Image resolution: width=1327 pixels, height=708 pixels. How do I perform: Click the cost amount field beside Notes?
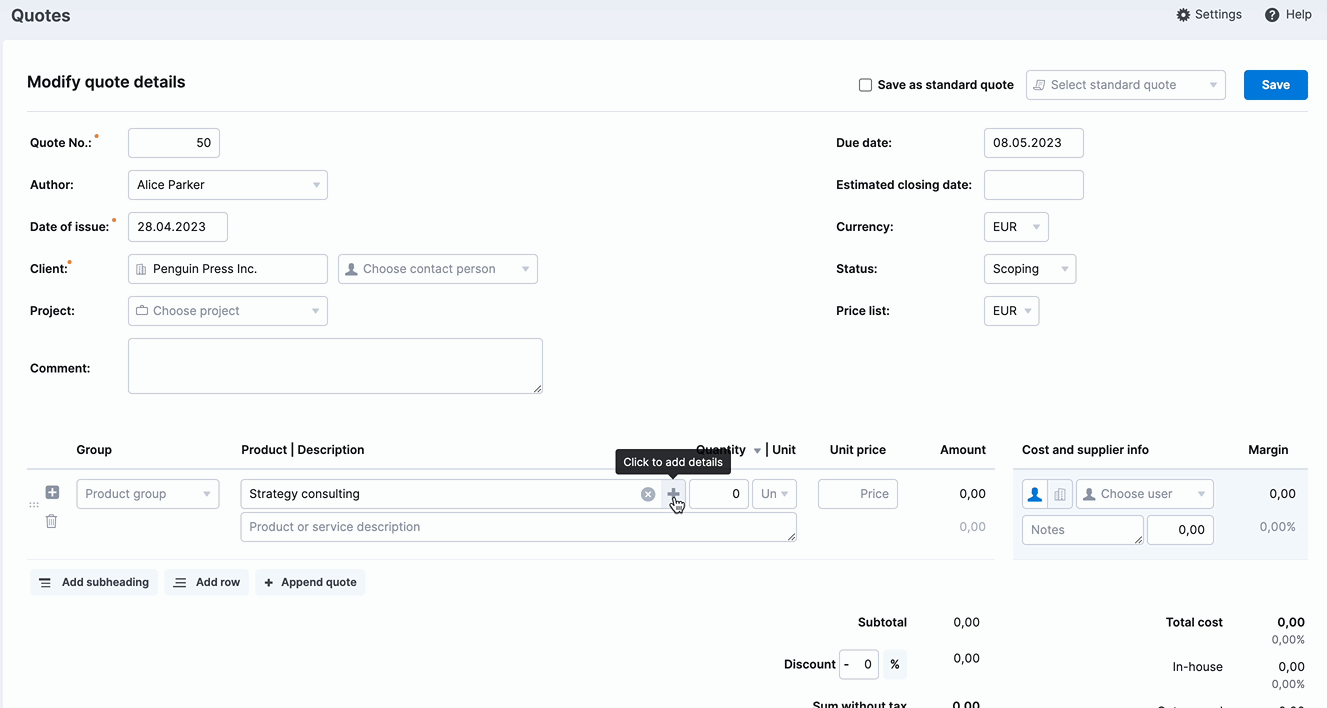1180,530
